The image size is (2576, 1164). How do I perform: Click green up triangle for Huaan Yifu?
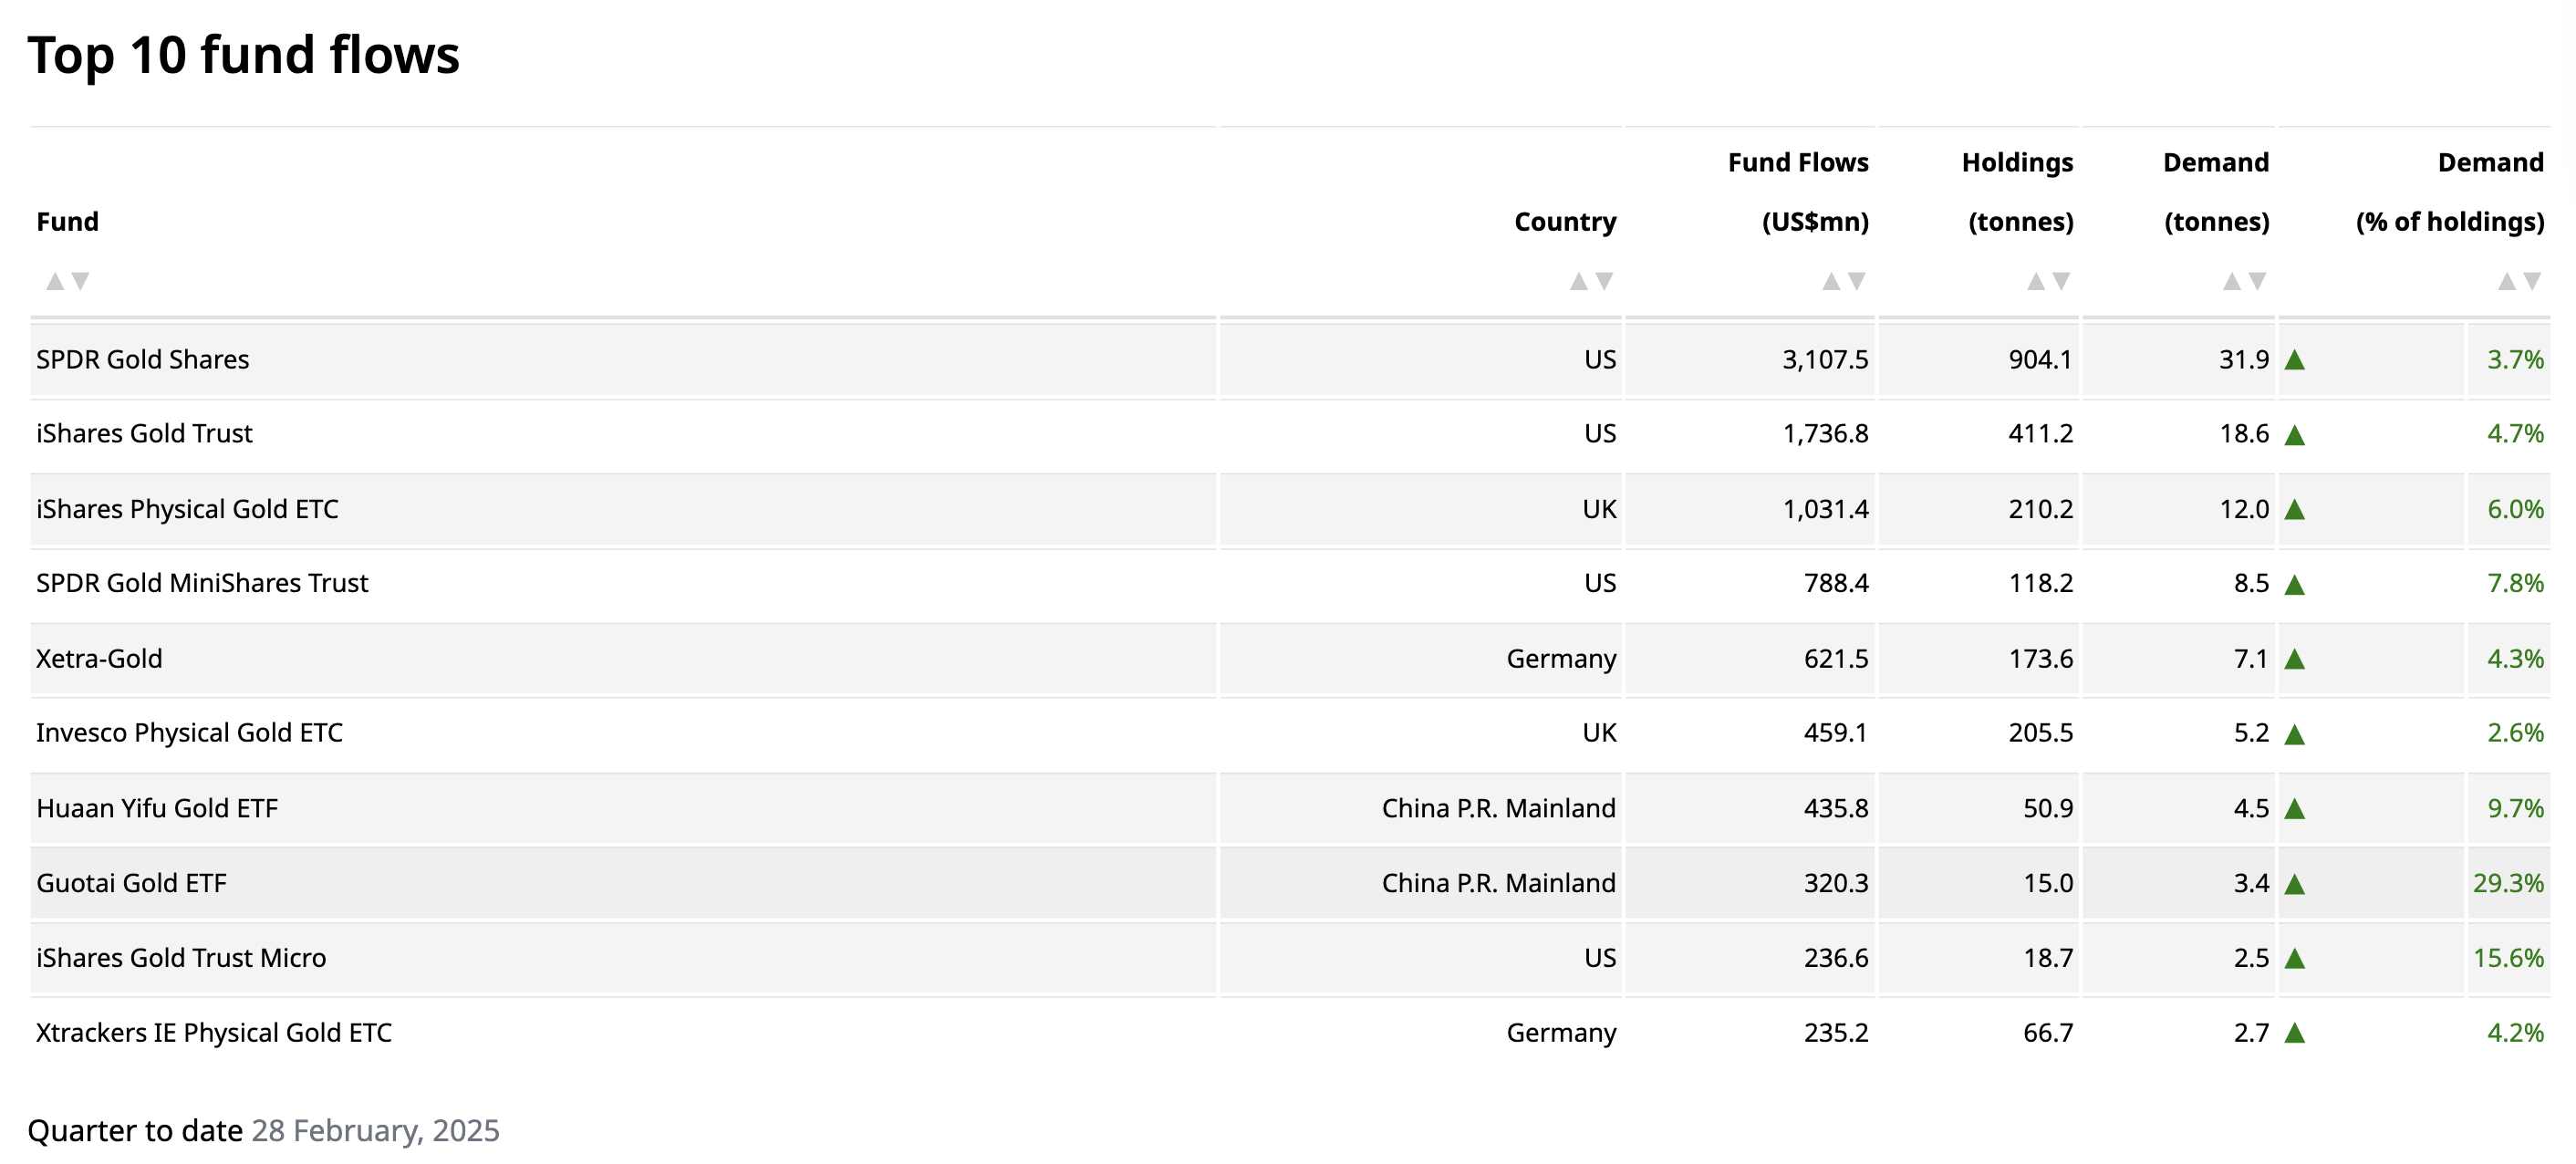click(x=2295, y=809)
